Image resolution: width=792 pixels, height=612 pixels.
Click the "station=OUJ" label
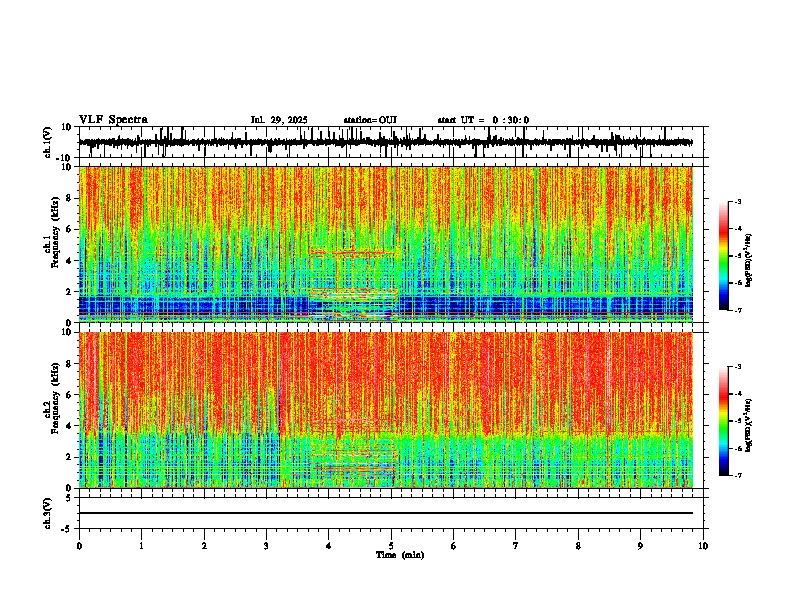pos(370,120)
